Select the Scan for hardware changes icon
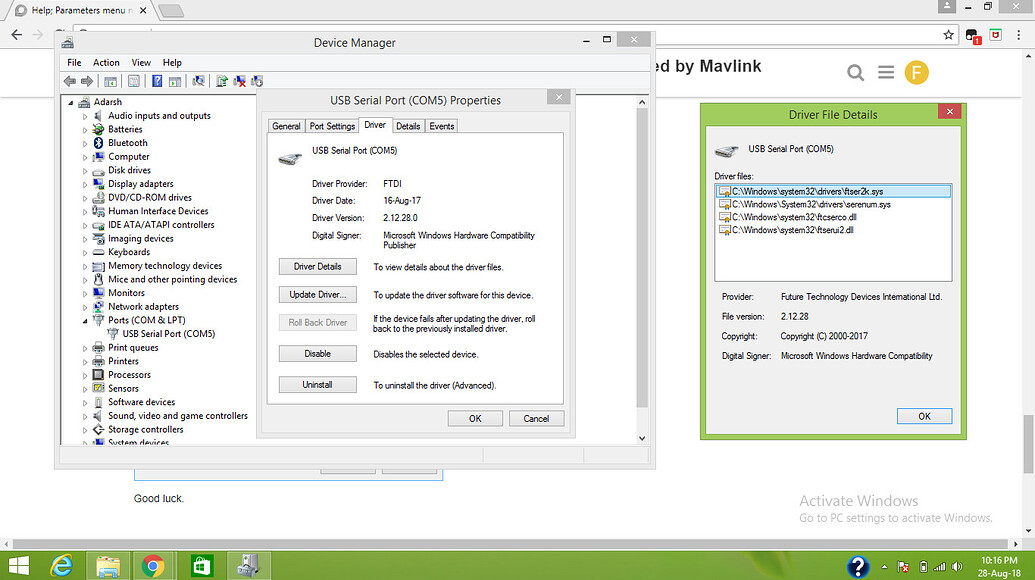Screen dimensions: 1035x580 coord(199,81)
